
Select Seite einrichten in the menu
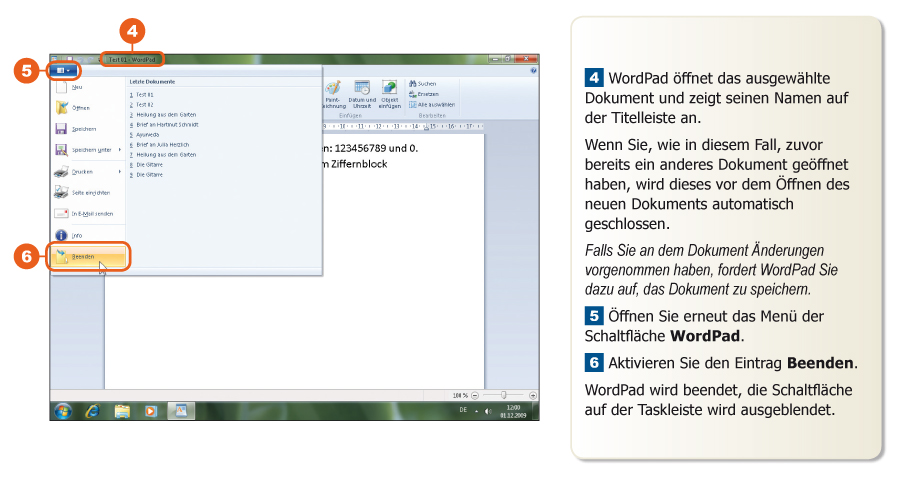[90, 192]
